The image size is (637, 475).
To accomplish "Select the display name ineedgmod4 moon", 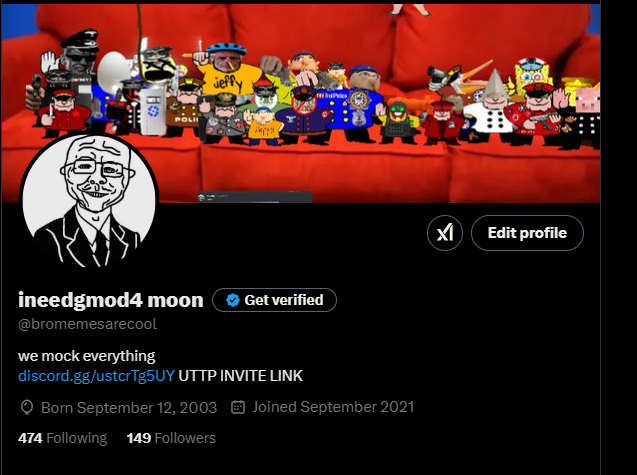I will point(110,300).
